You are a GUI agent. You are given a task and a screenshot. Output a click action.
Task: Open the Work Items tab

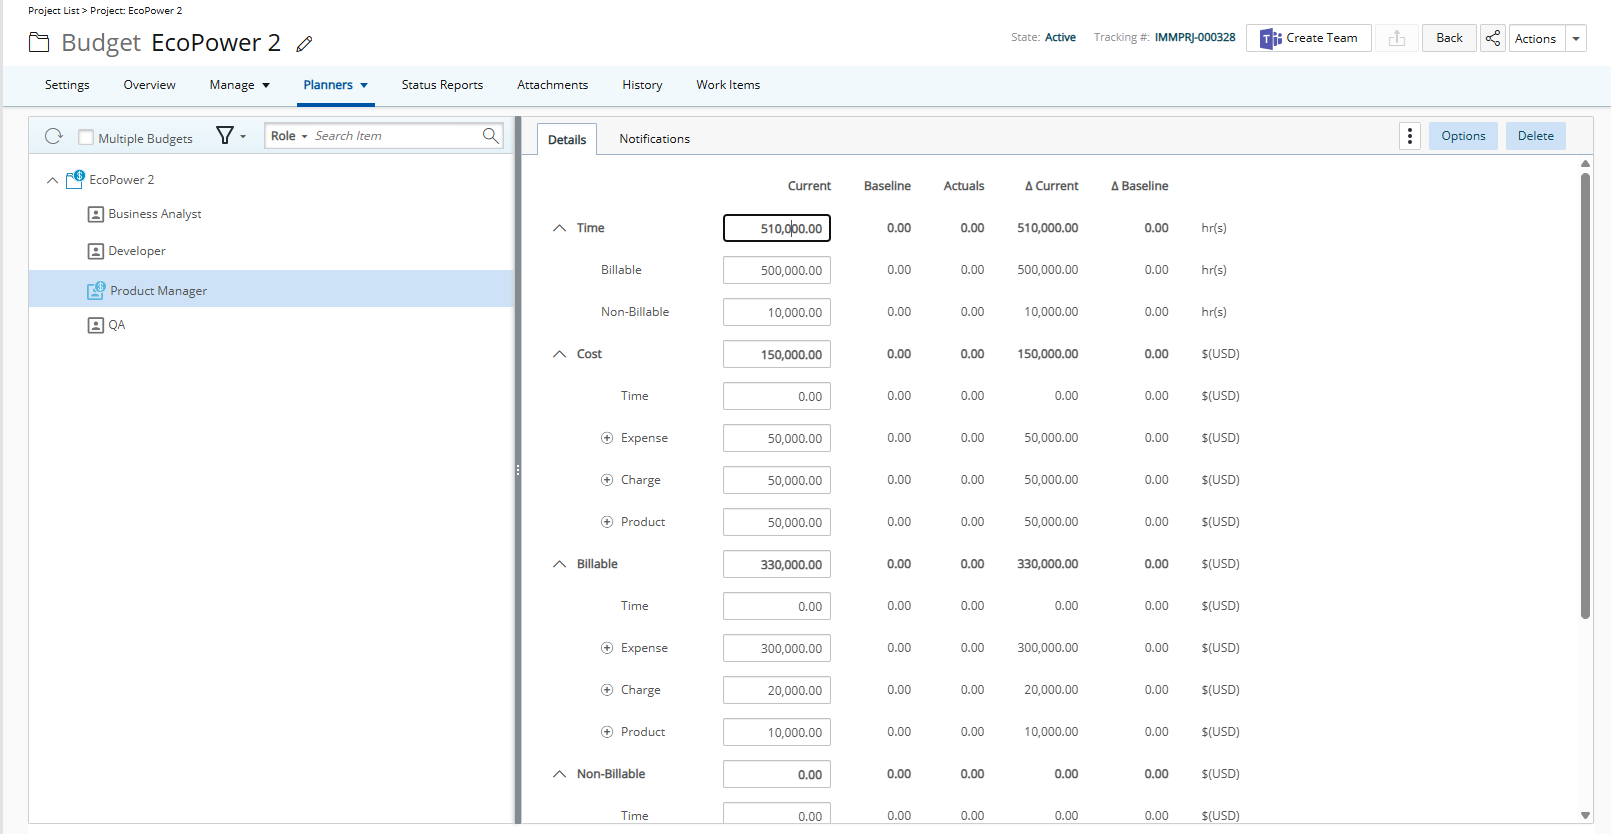click(728, 85)
